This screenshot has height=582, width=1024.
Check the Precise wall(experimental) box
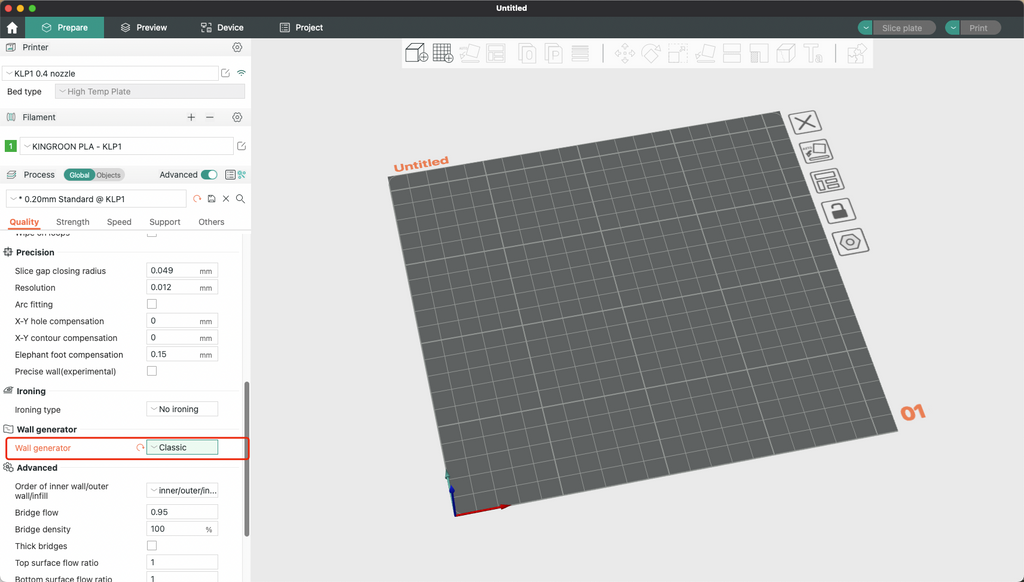tap(152, 371)
